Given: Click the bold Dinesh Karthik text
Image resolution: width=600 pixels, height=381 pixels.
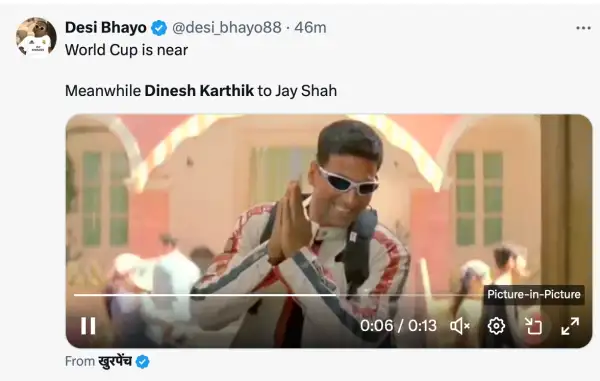Looking at the screenshot, I should 199,91.
